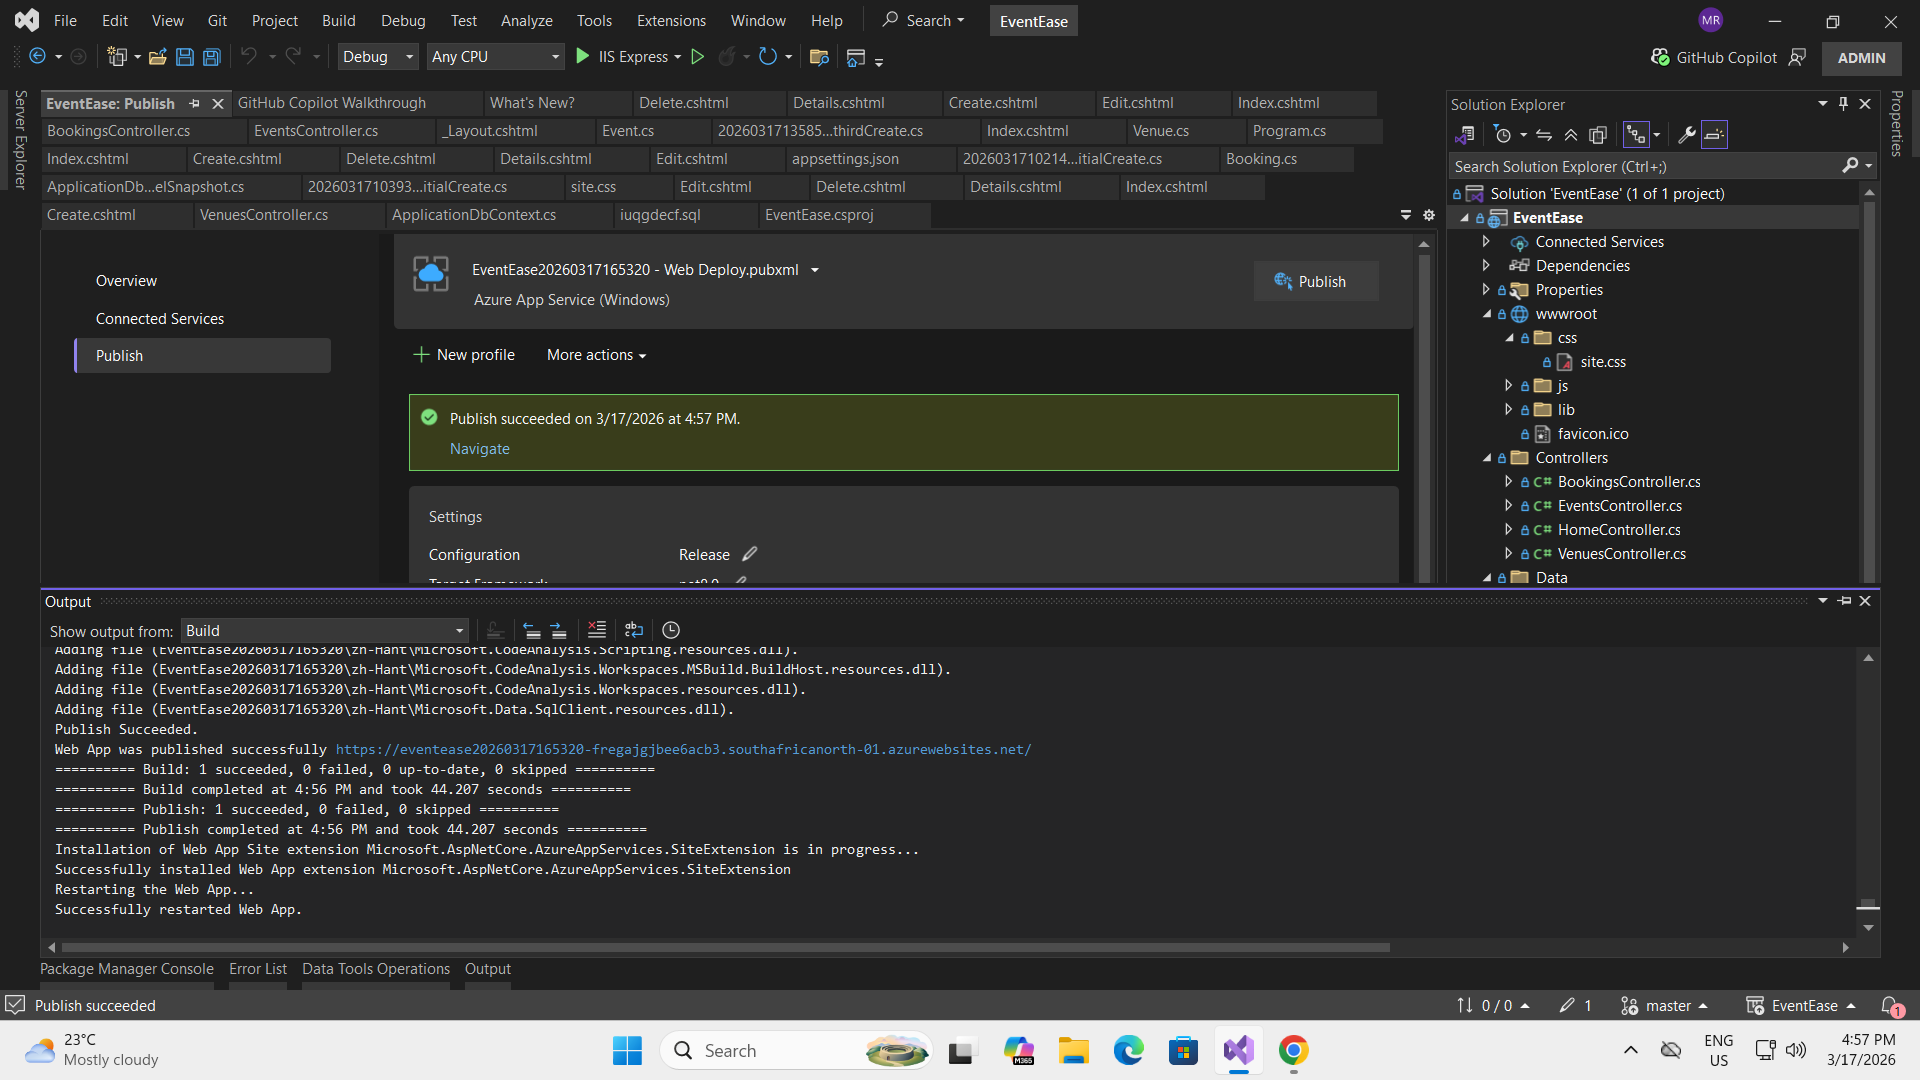Clear all text in Output window
1920x1080 pixels.
pyautogui.click(x=597, y=630)
